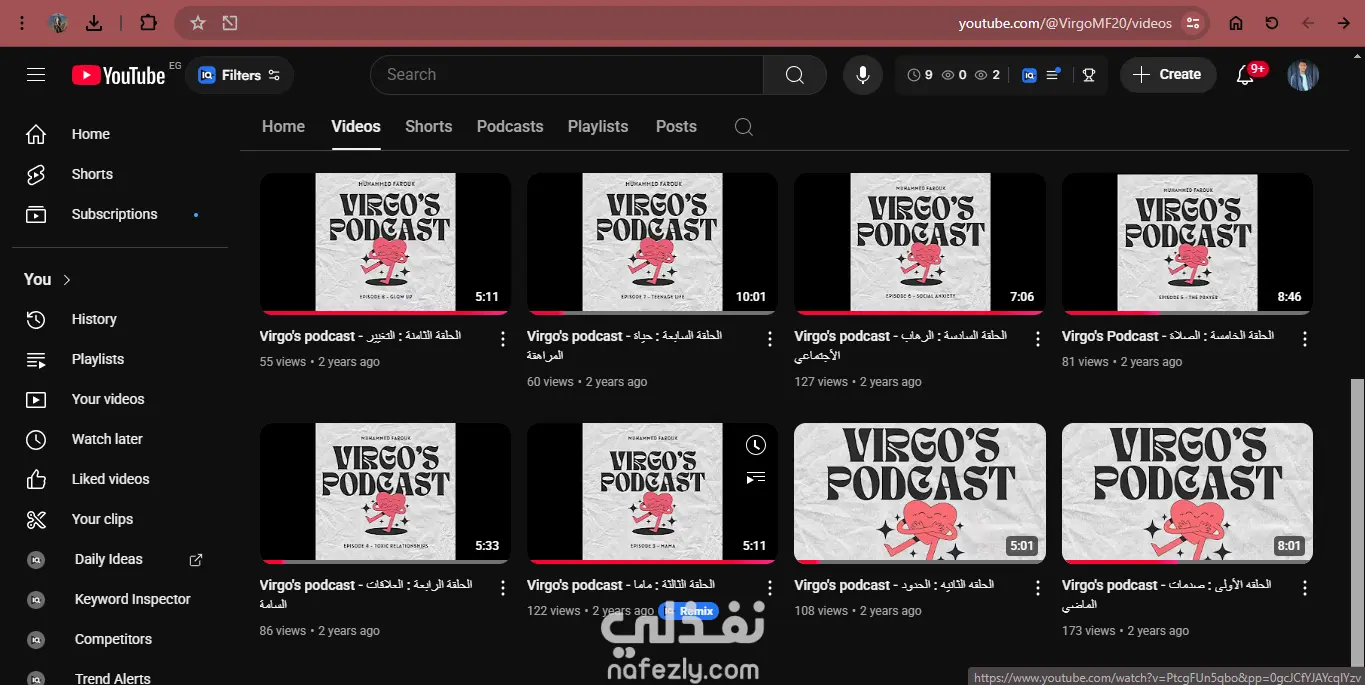
Task: Open vidIQ Filters button
Action: tap(239, 75)
